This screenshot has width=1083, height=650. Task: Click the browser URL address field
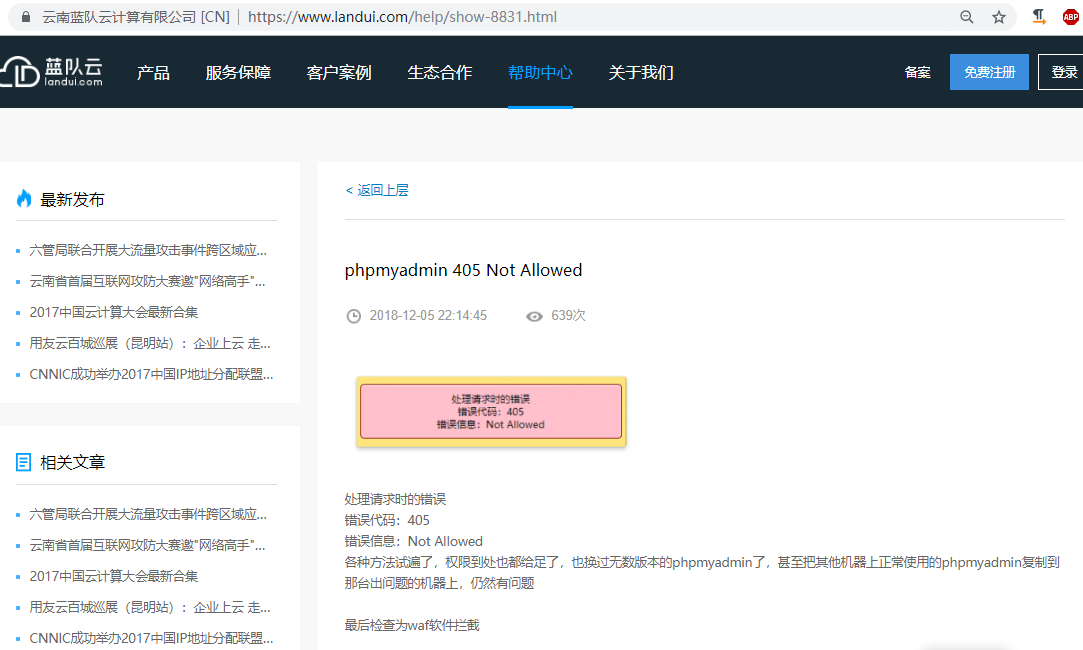[600, 17]
